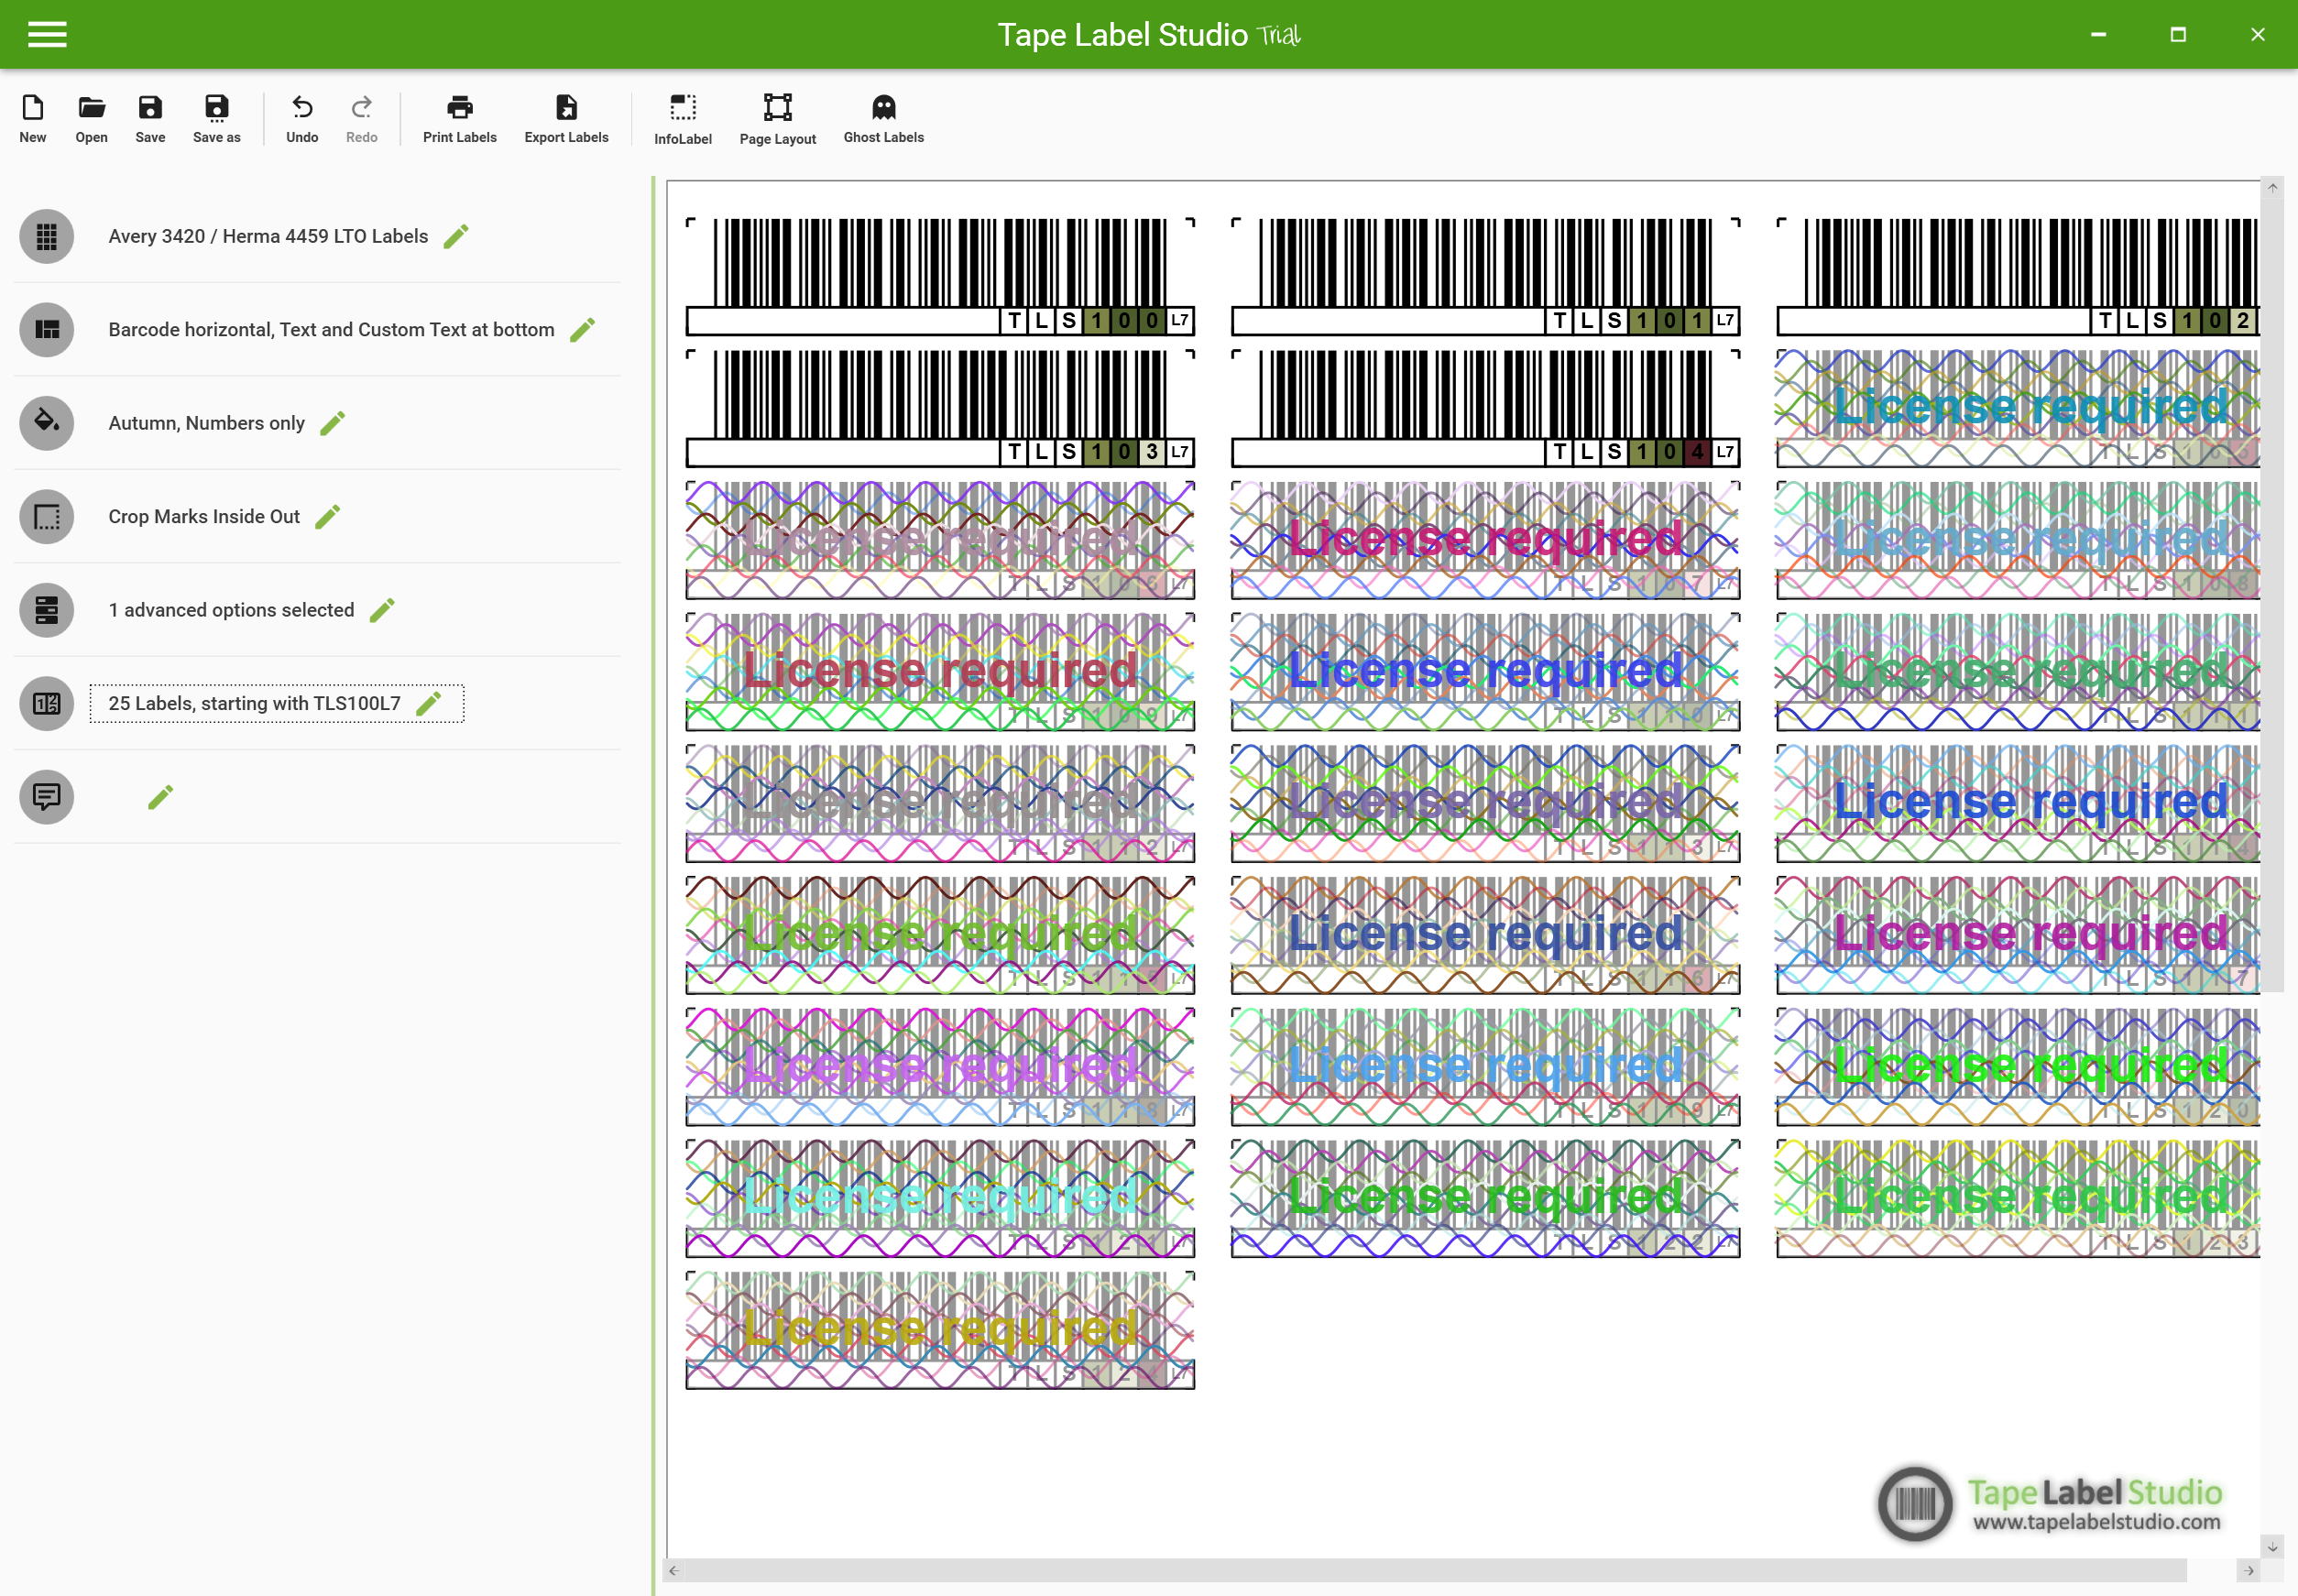Screen dimensions: 2298x1596
Task: Click the TLS104 L7 barcode label
Action: click(1485, 409)
